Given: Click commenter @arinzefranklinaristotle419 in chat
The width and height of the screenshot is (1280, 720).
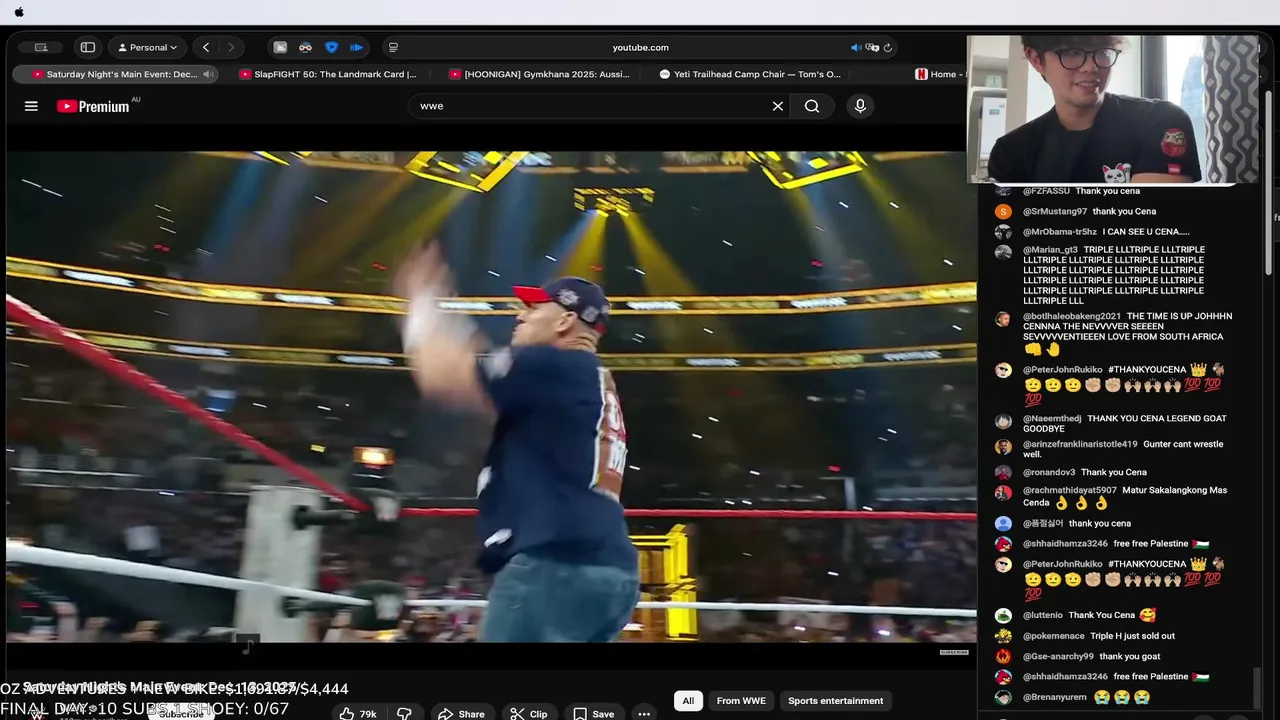Looking at the screenshot, I should (1080, 445).
